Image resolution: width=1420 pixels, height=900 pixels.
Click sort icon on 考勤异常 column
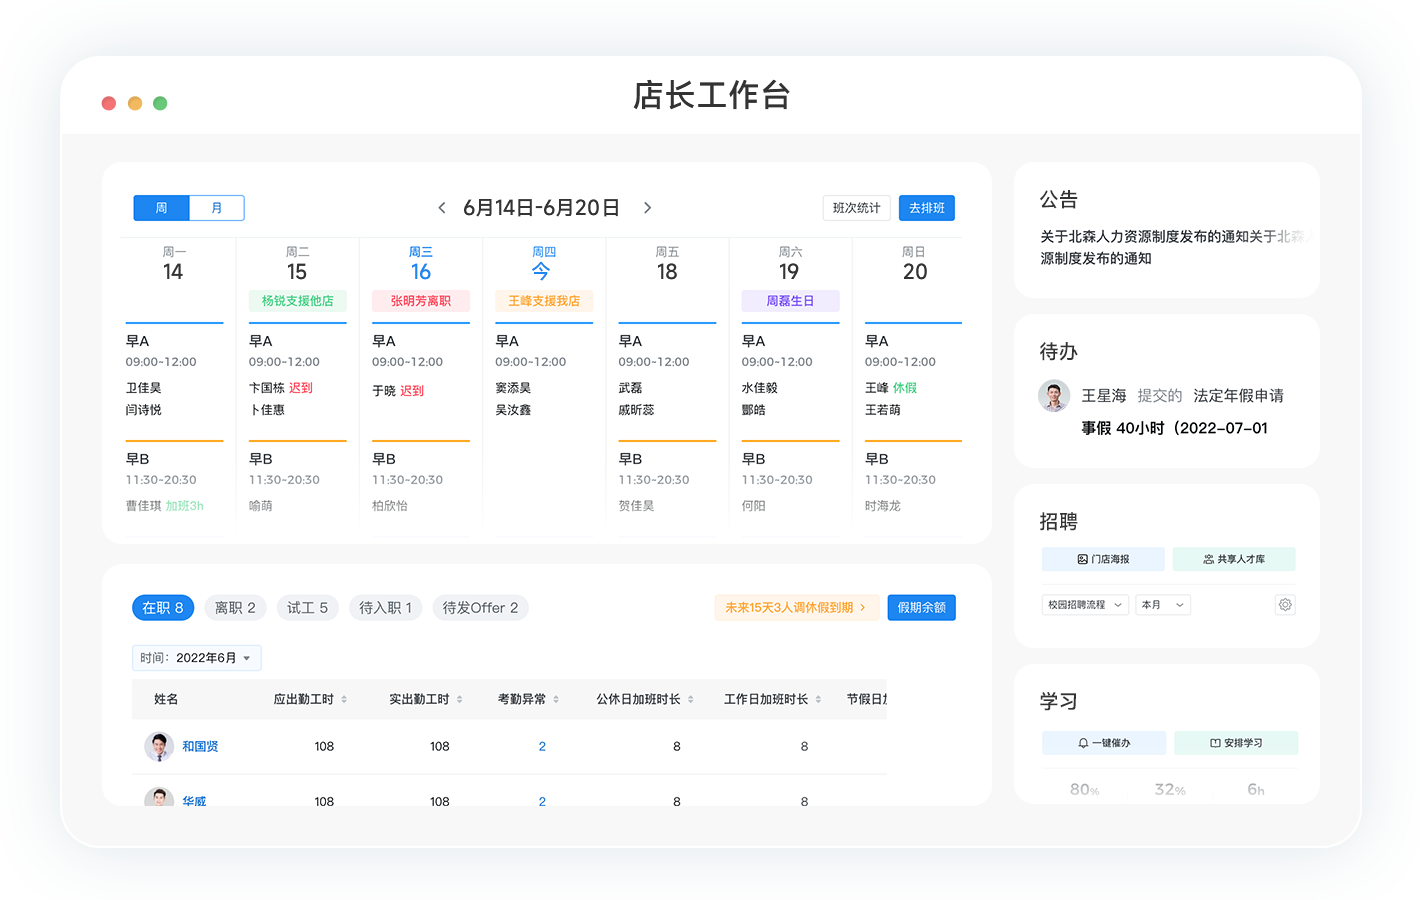tap(556, 700)
